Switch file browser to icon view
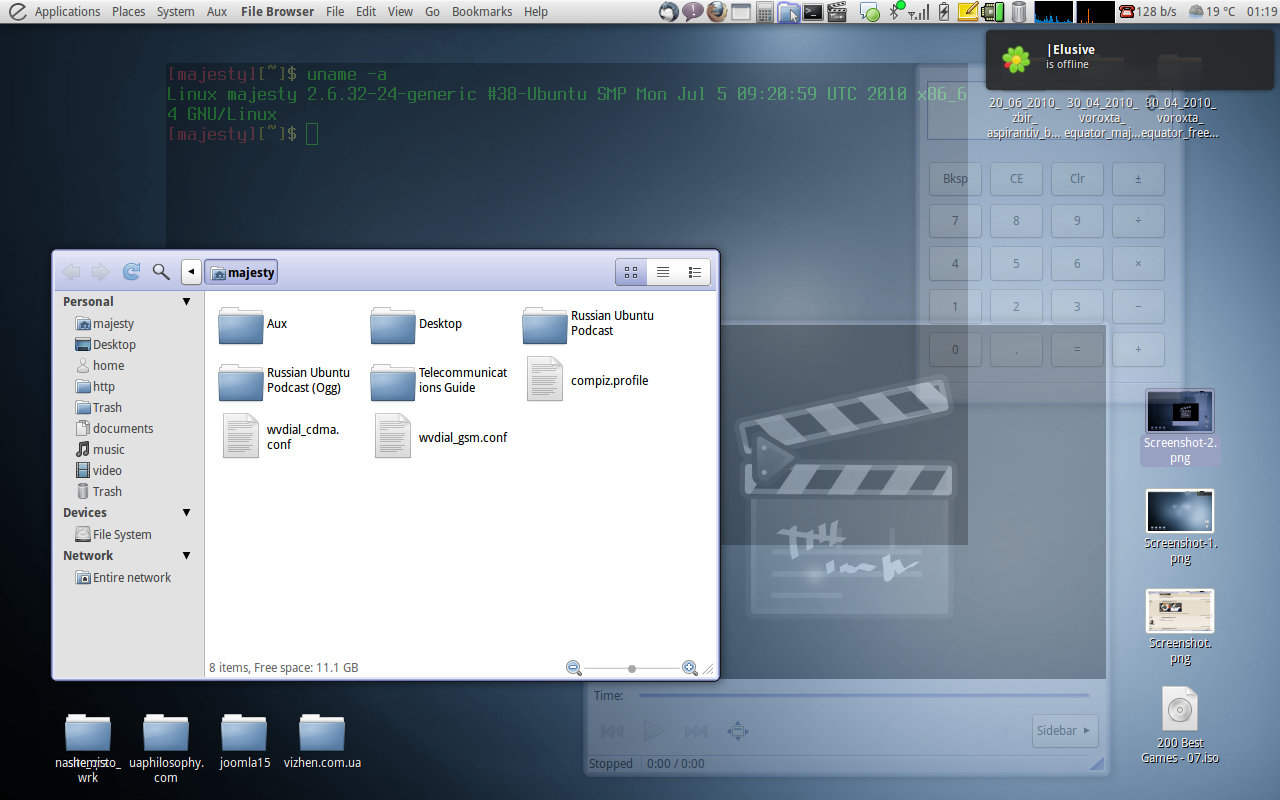 pos(631,272)
